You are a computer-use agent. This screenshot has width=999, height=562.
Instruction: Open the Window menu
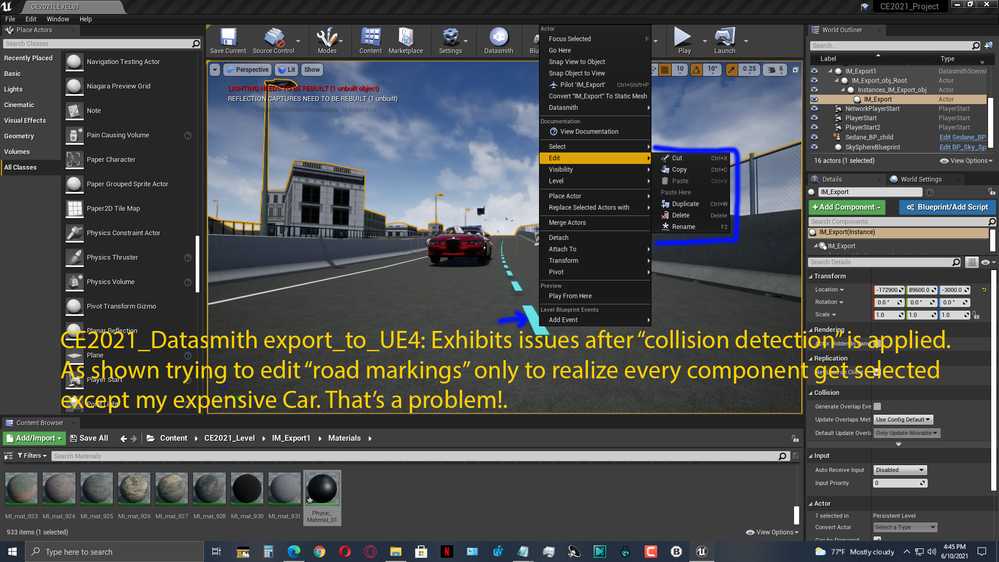(x=57, y=19)
